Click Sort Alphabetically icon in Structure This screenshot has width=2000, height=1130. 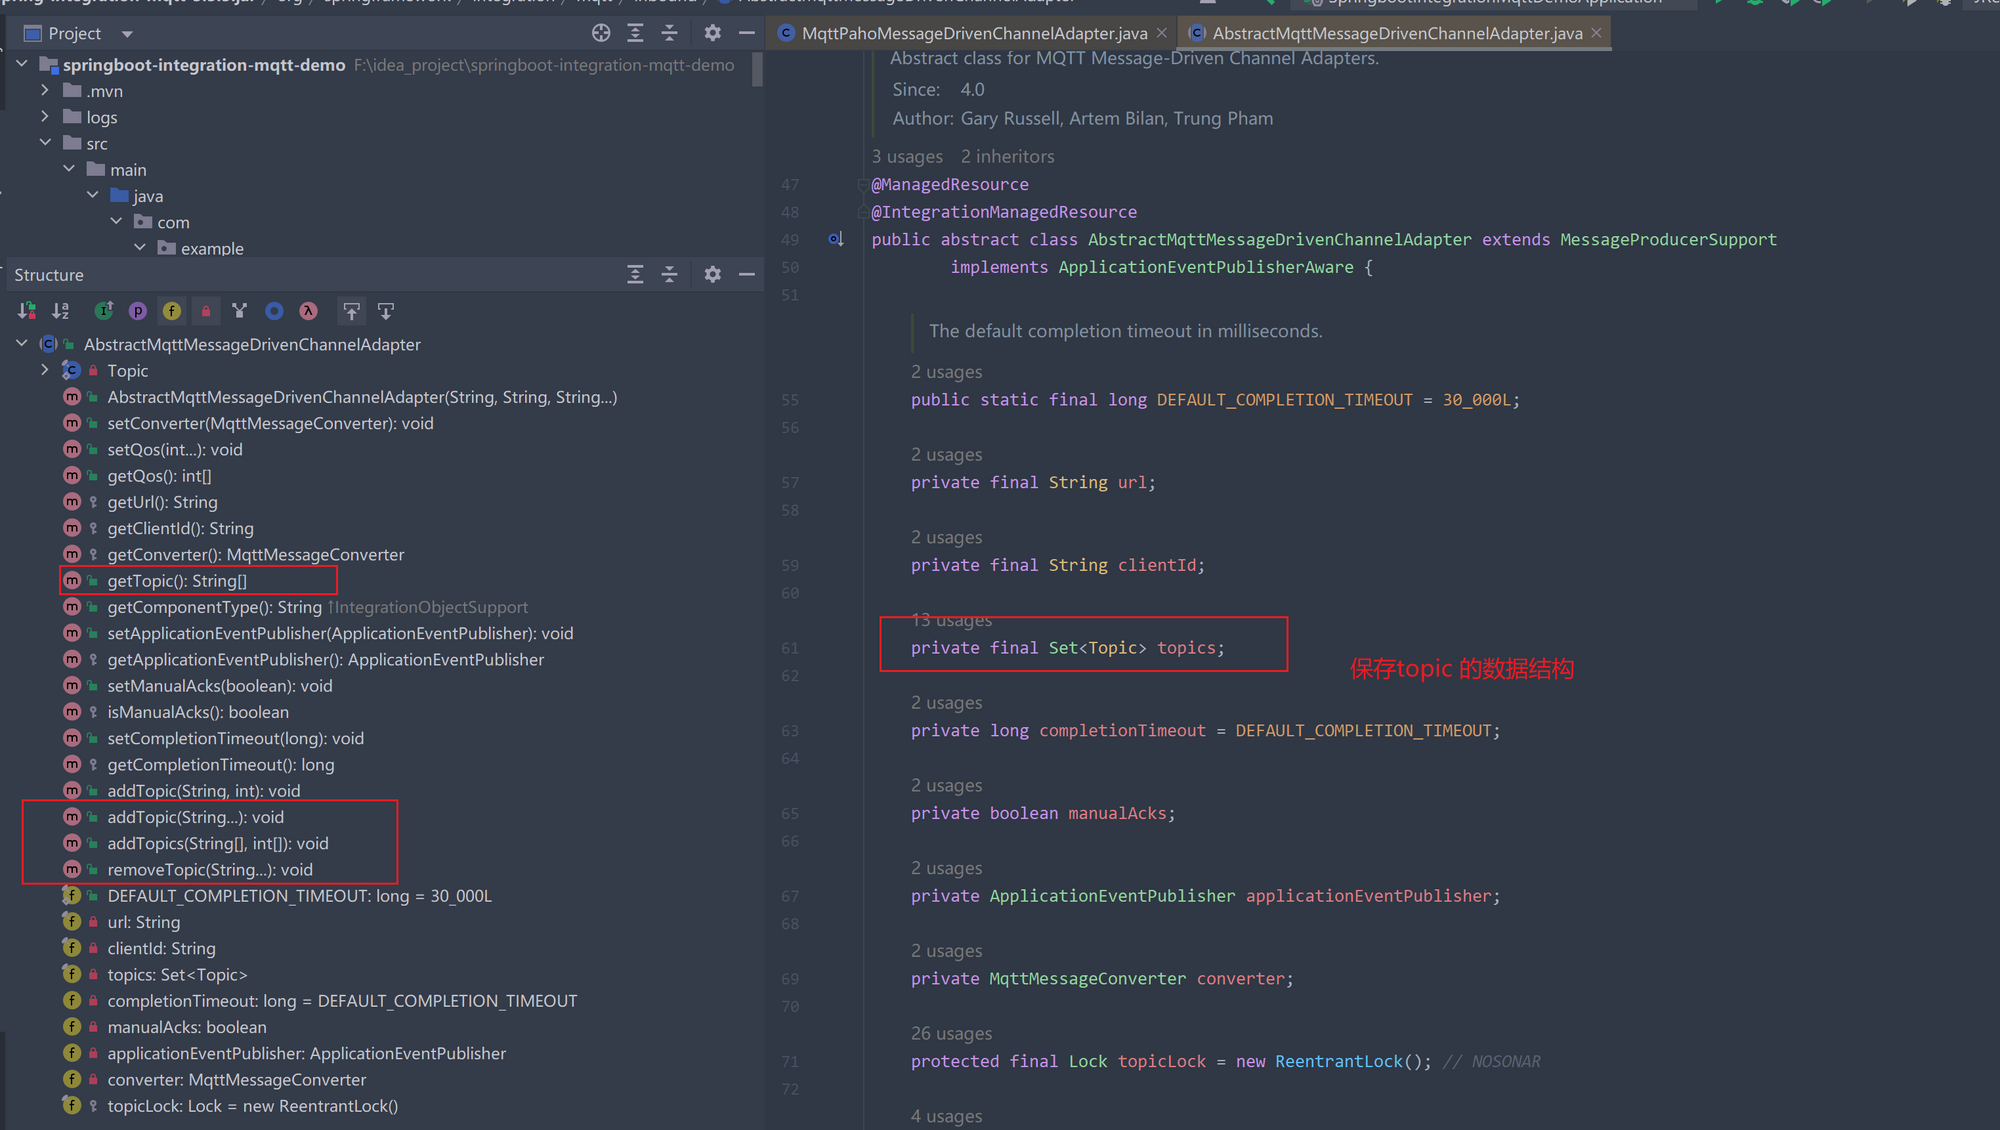point(61,311)
